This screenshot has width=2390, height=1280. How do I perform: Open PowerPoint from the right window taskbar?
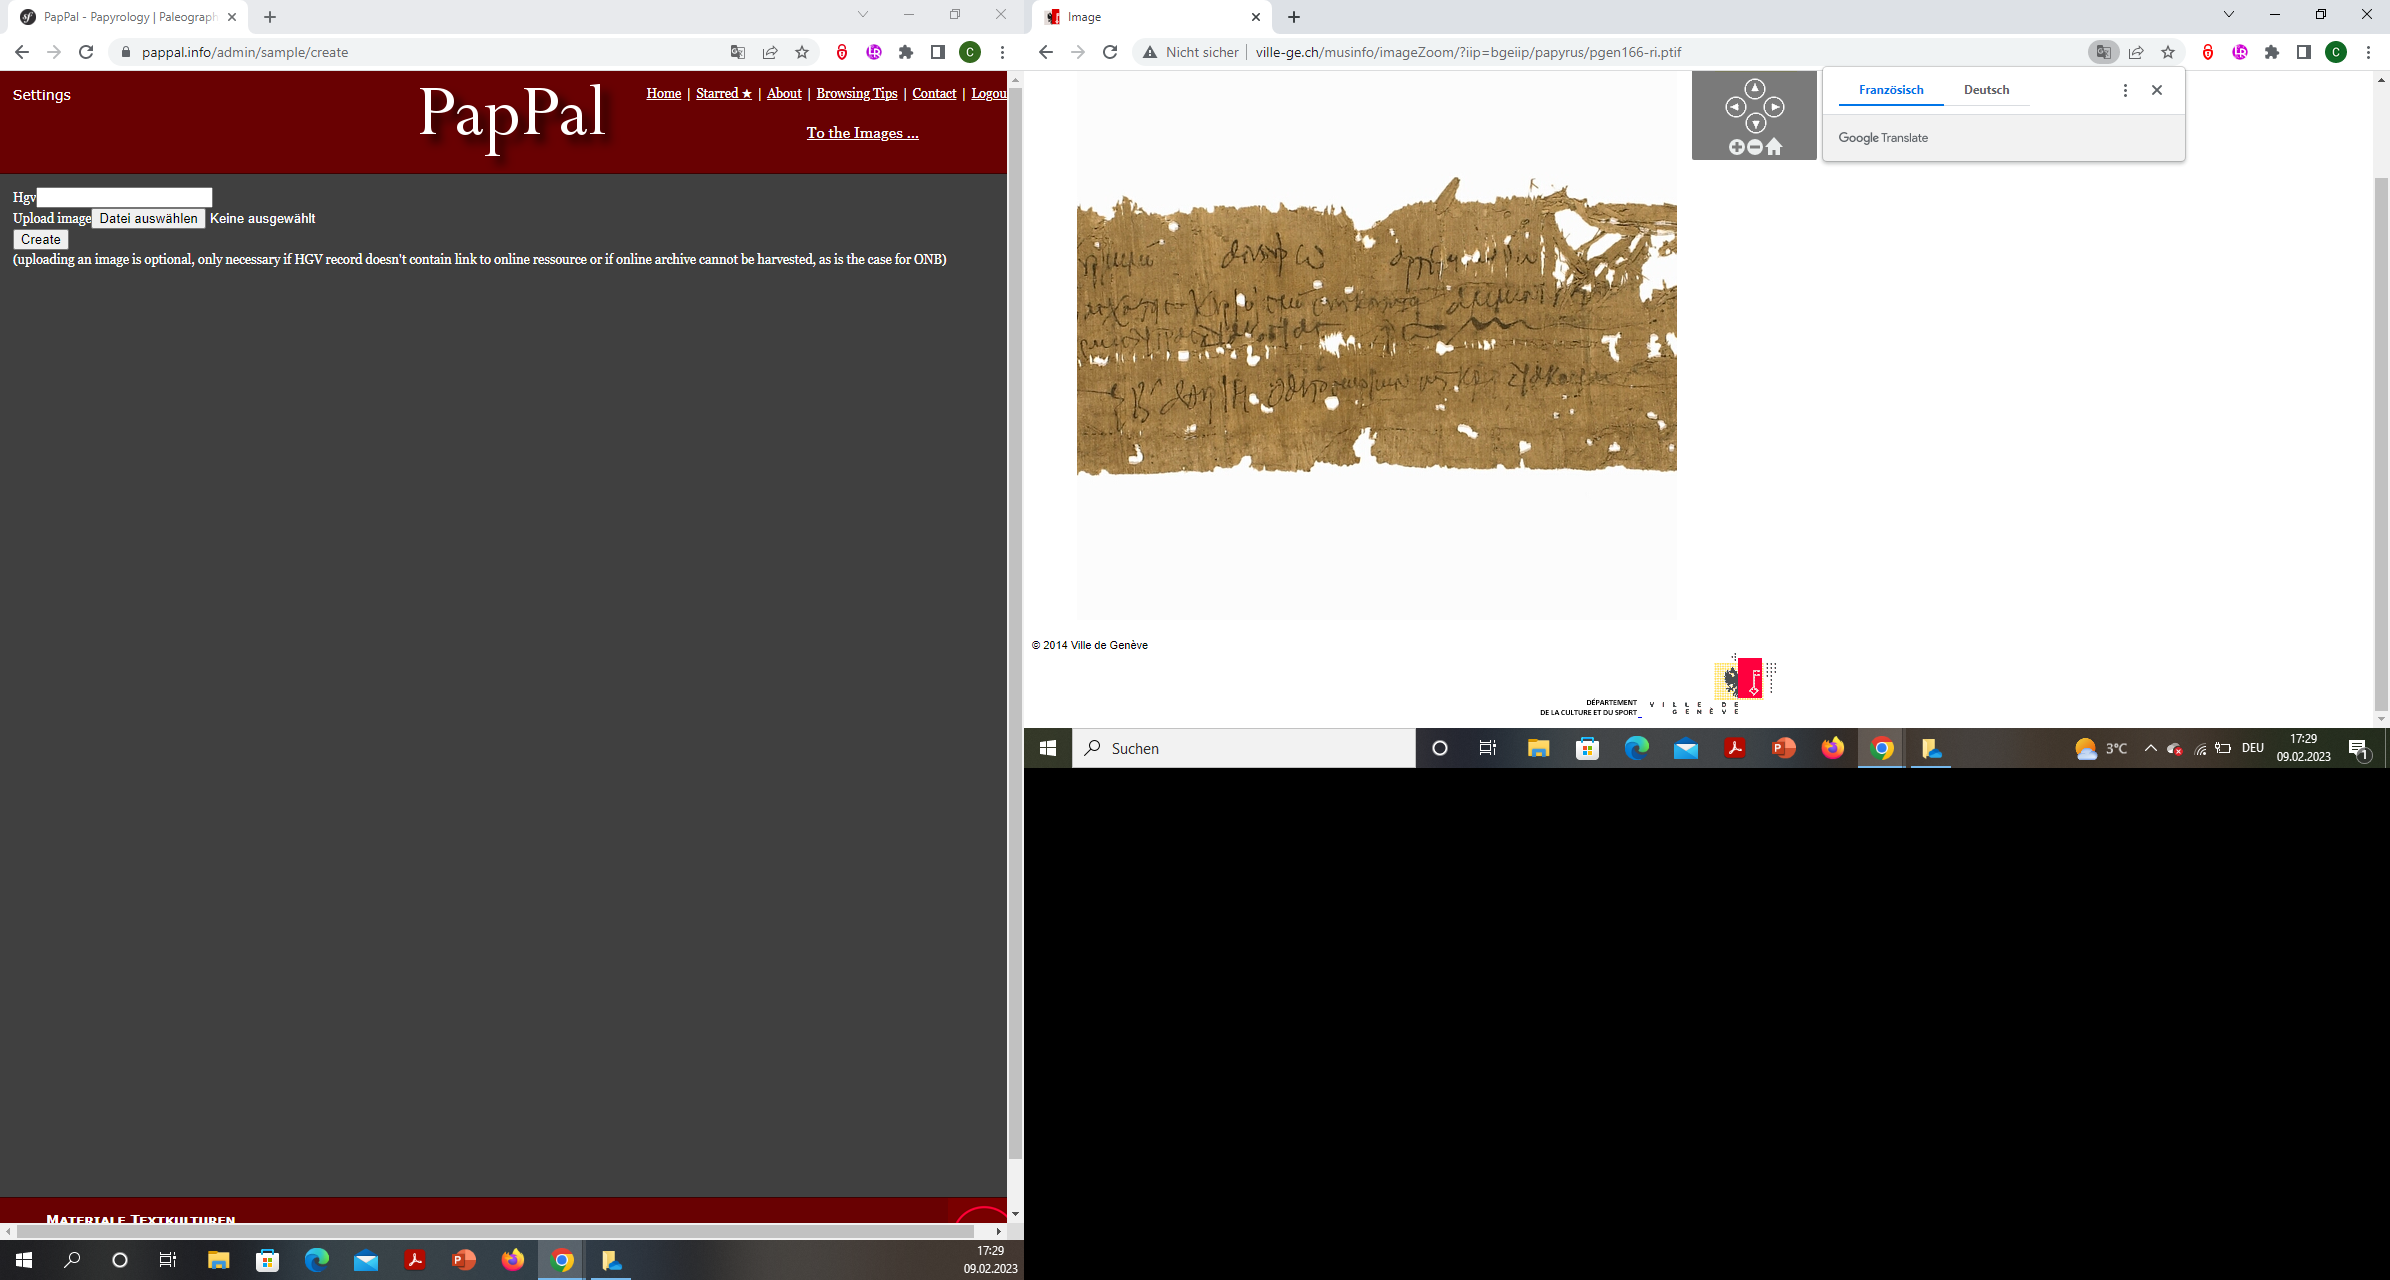pyautogui.click(x=1784, y=748)
